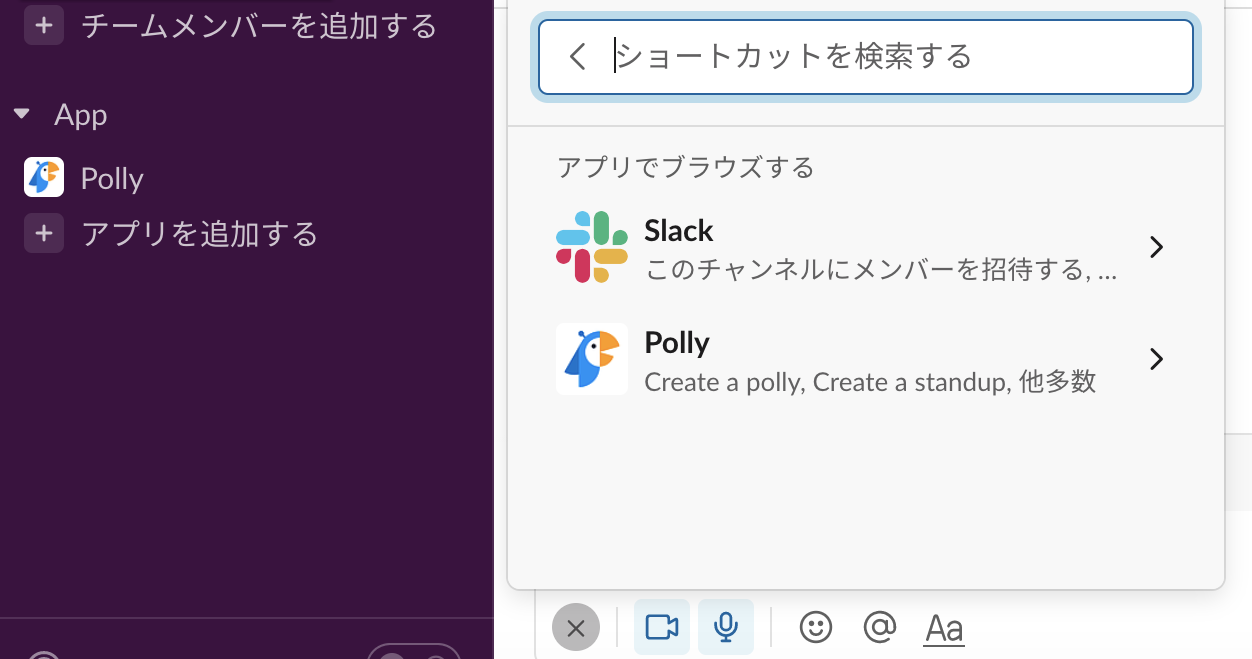
Task: Click the plus icon beside チームメンバーを追加する
Action: click(44, 25)
